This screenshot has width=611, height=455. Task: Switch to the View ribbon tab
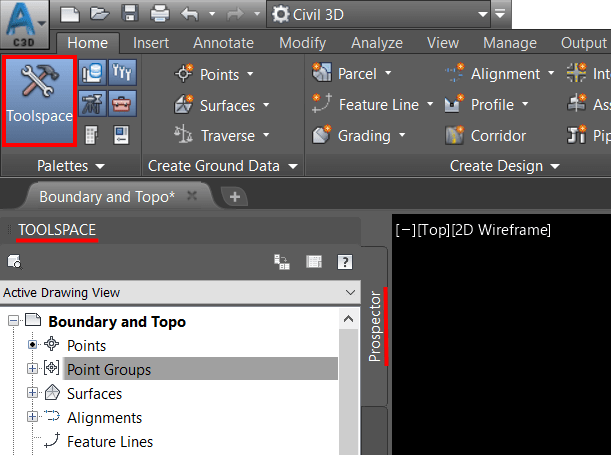tap(443, 43)
